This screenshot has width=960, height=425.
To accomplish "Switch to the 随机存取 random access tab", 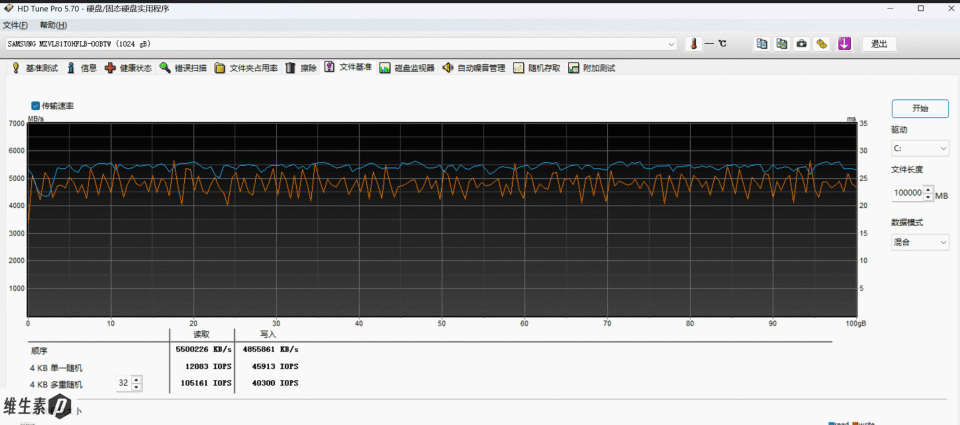I will (x=538, y=68).
